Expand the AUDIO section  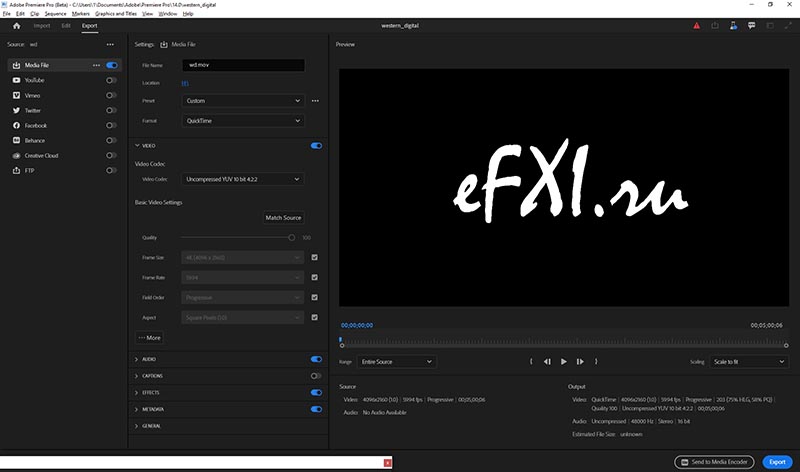pyautogui.click(x=136, y=359)
